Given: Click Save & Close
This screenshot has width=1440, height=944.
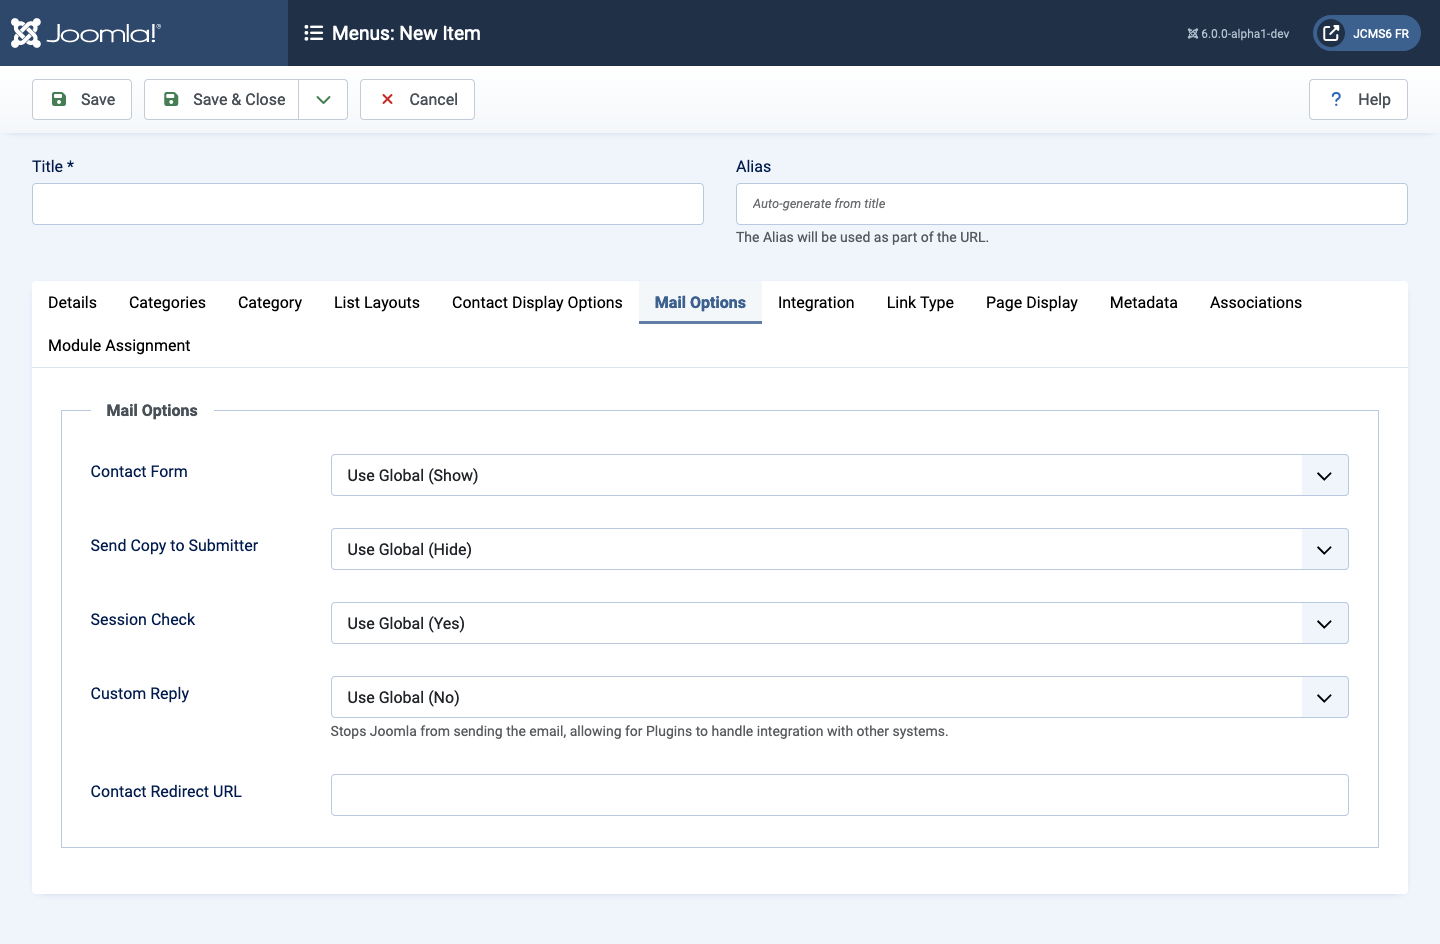Looking at the screenshot, I should [222, 99].
